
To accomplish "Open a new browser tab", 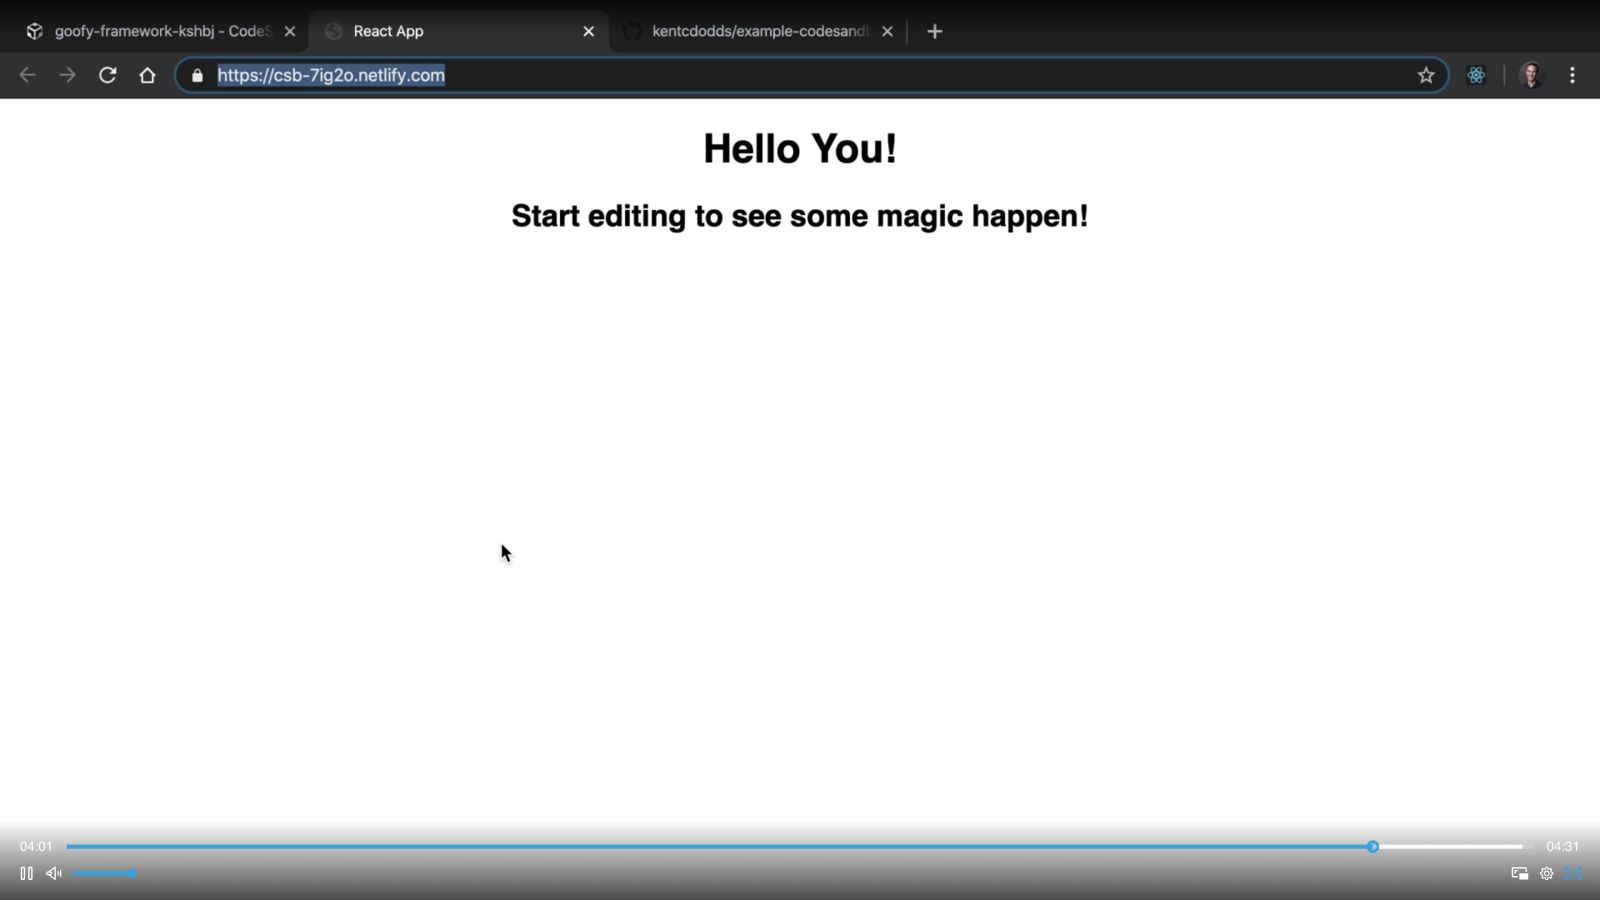I will [934, 31].
